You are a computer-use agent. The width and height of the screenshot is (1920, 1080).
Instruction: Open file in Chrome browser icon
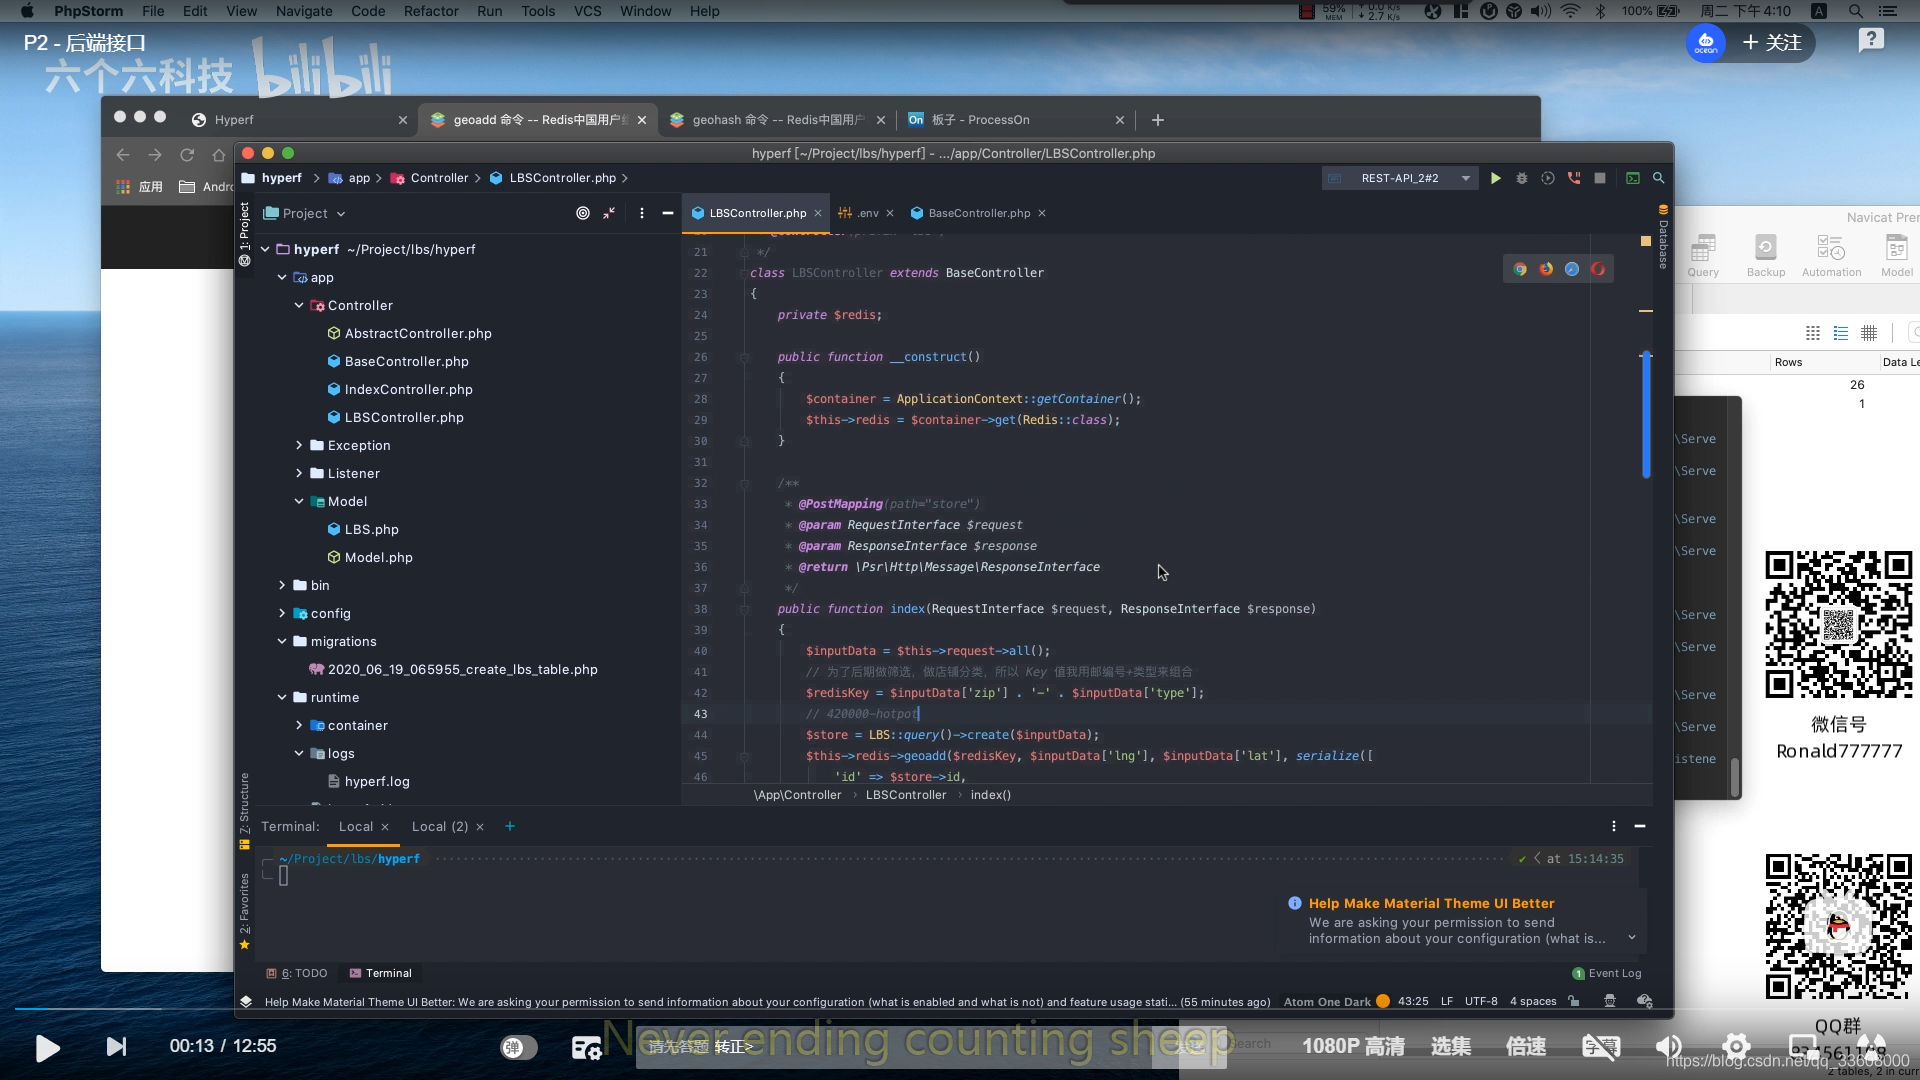point(1520,269)
